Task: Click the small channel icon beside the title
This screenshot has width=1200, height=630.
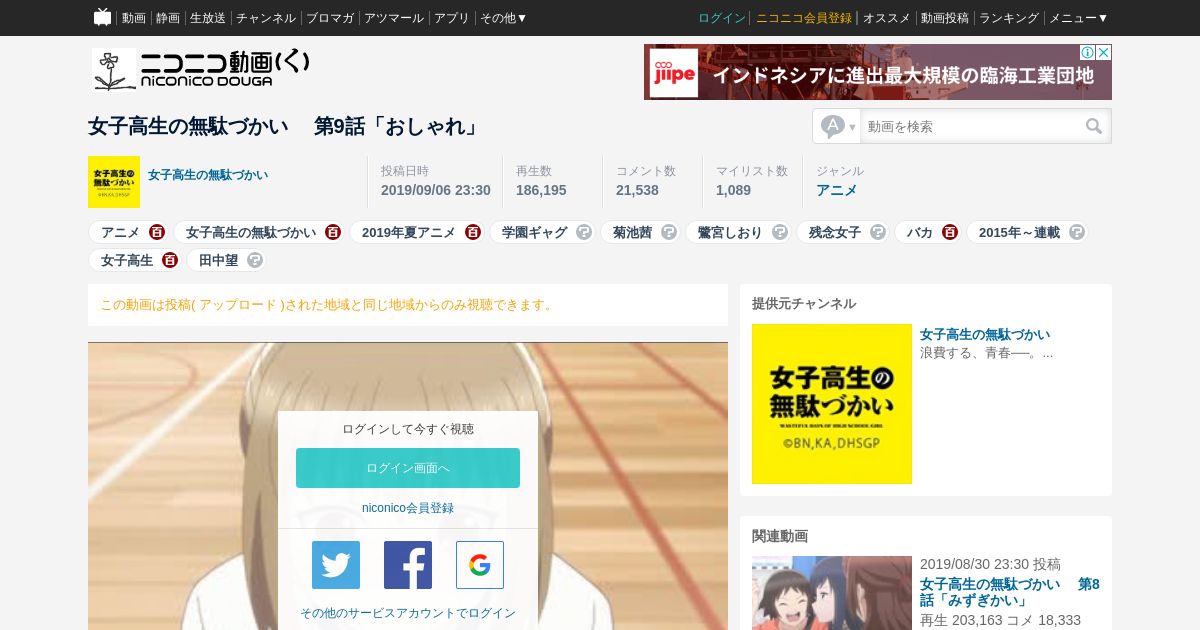Action: pyautogui.click(x=114, y=182)
